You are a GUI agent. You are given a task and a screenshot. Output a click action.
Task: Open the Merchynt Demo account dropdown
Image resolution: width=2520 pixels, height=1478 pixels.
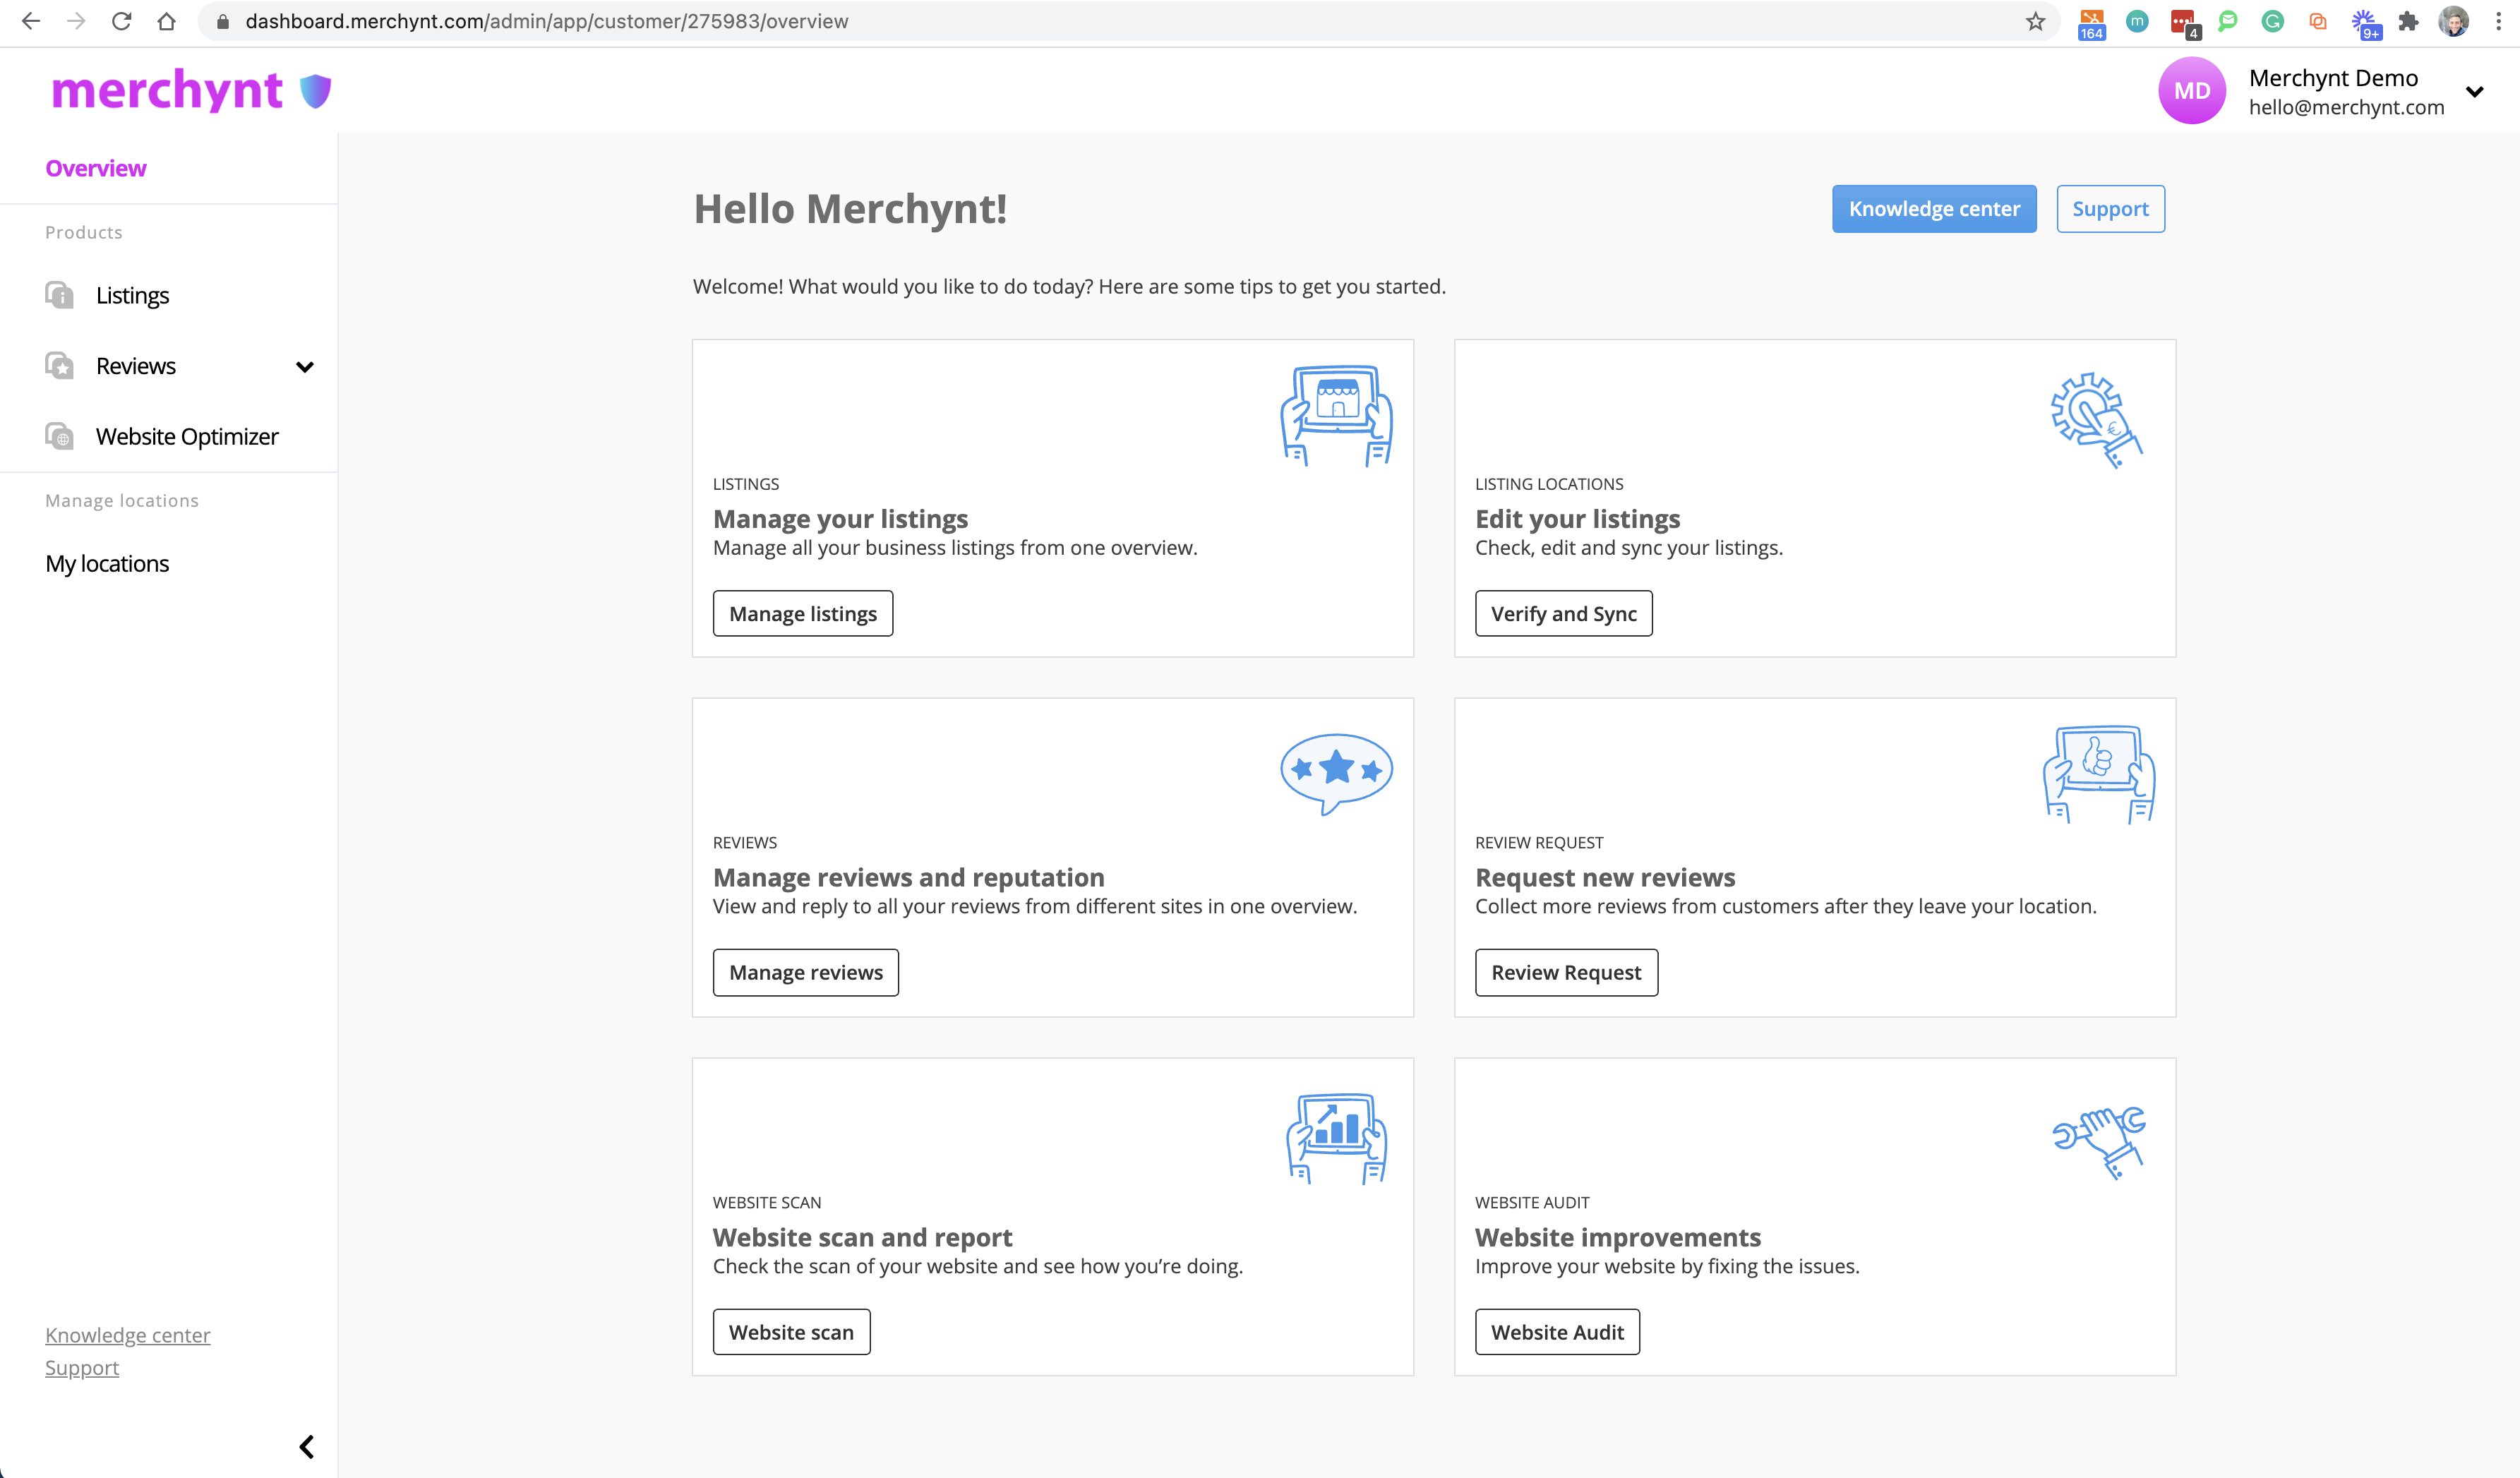click(2474, 92)
